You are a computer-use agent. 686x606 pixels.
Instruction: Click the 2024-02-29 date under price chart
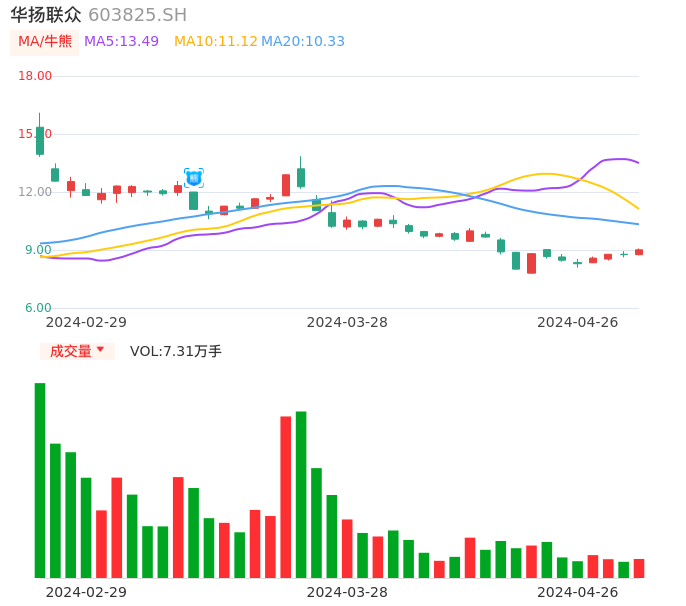tap(86, 322)
